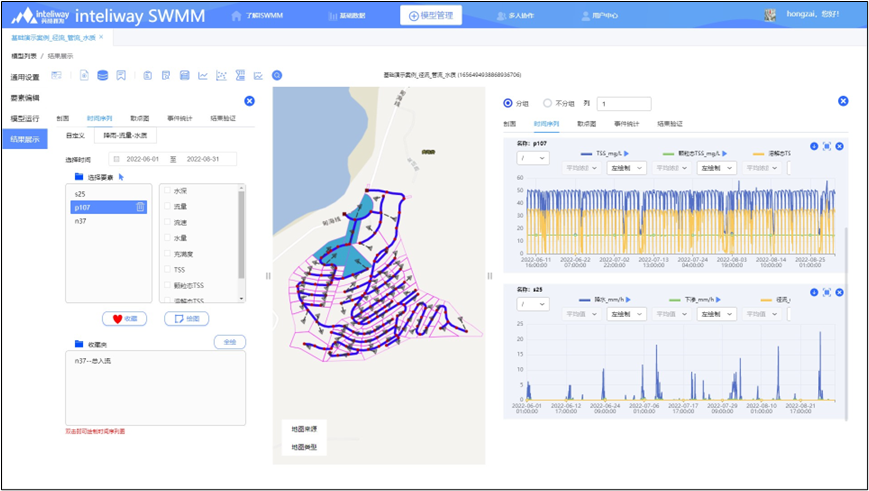Click the fullscreen icon on p107 chart

[827, 146]
